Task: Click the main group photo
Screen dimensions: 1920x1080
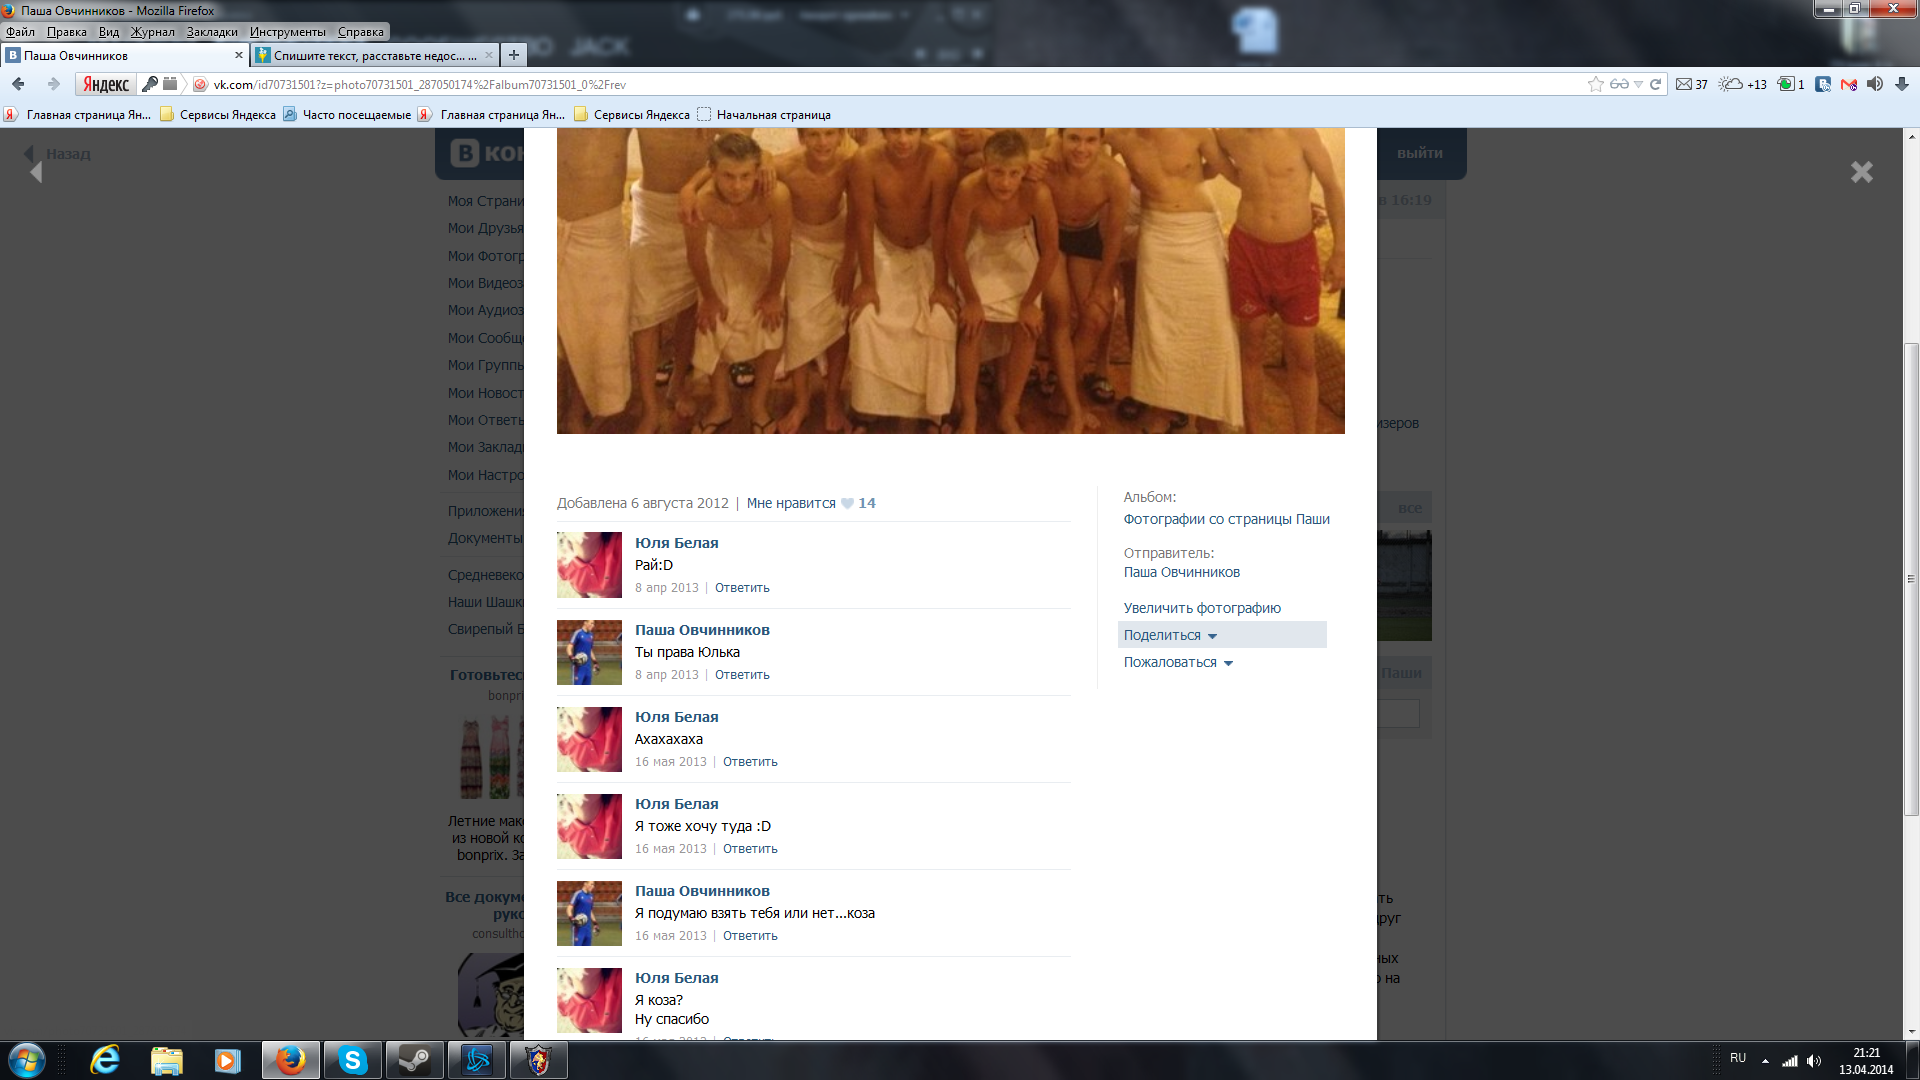Action: click(x=950, y=281)
